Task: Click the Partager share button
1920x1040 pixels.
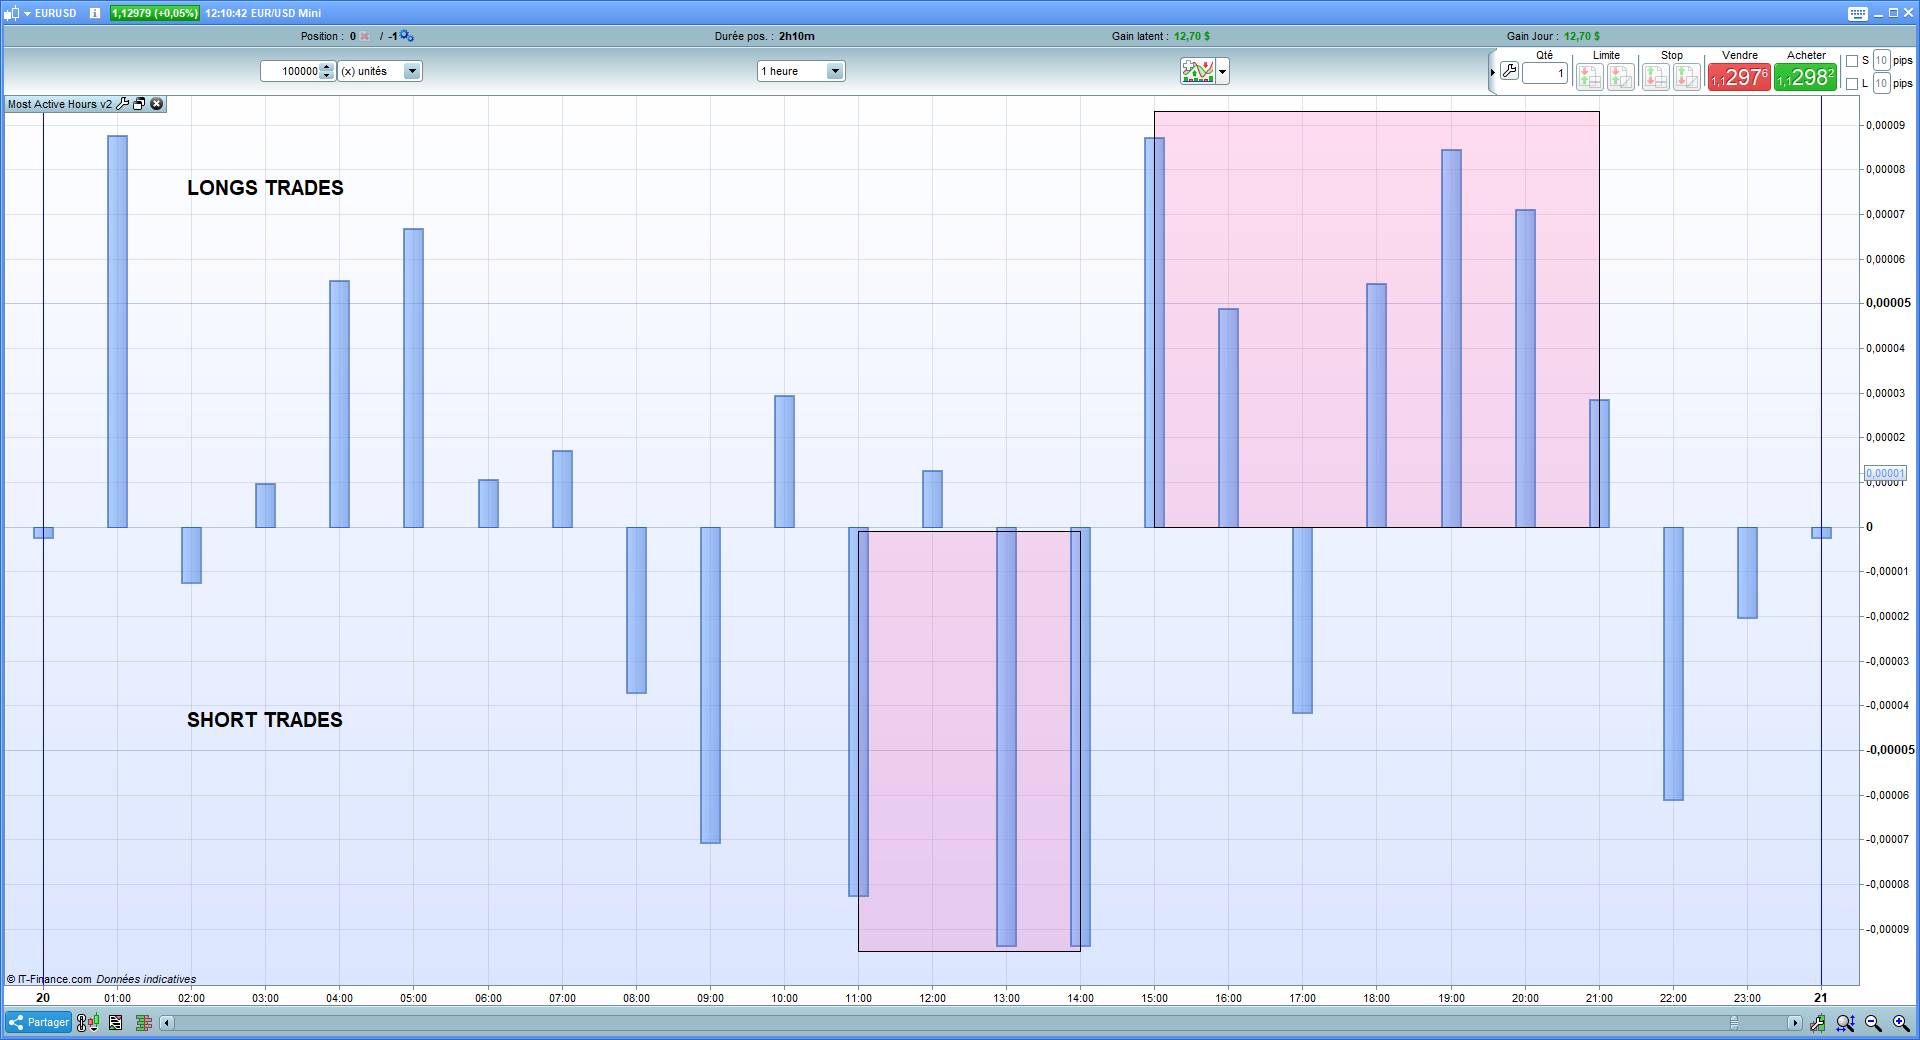Action: coord(39,1022)
